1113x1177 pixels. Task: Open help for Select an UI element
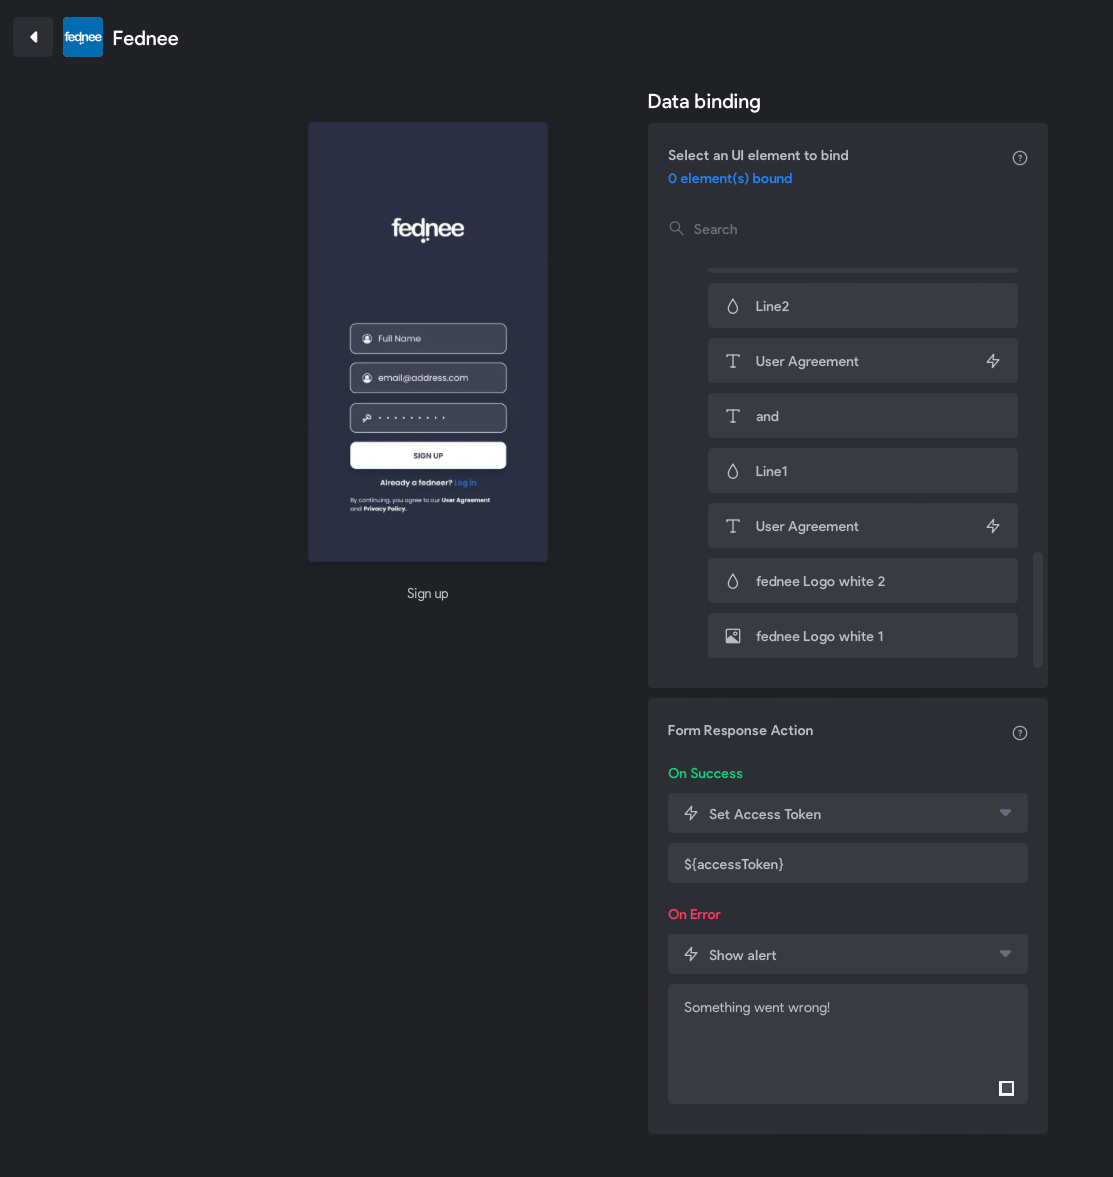(x=1019, y=158)
